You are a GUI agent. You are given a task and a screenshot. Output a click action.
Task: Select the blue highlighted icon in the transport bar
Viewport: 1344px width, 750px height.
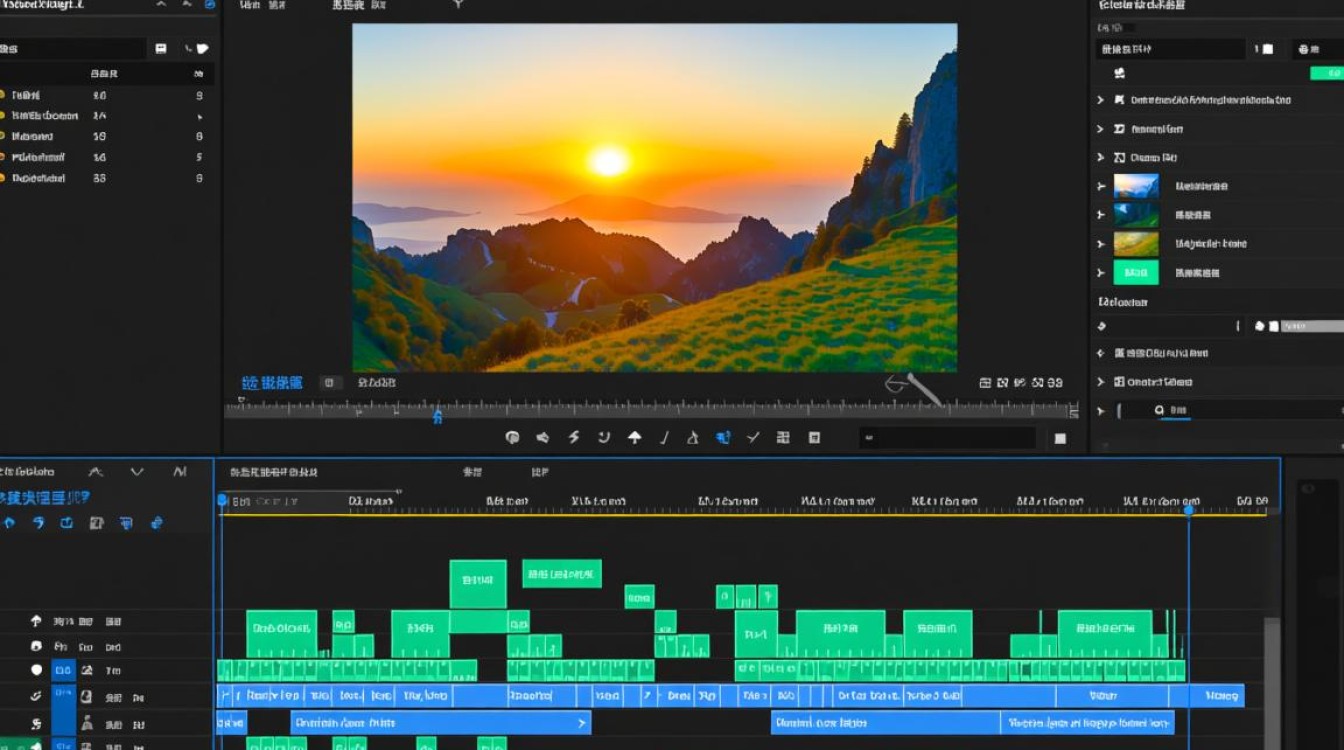click(x=723, y=438)
